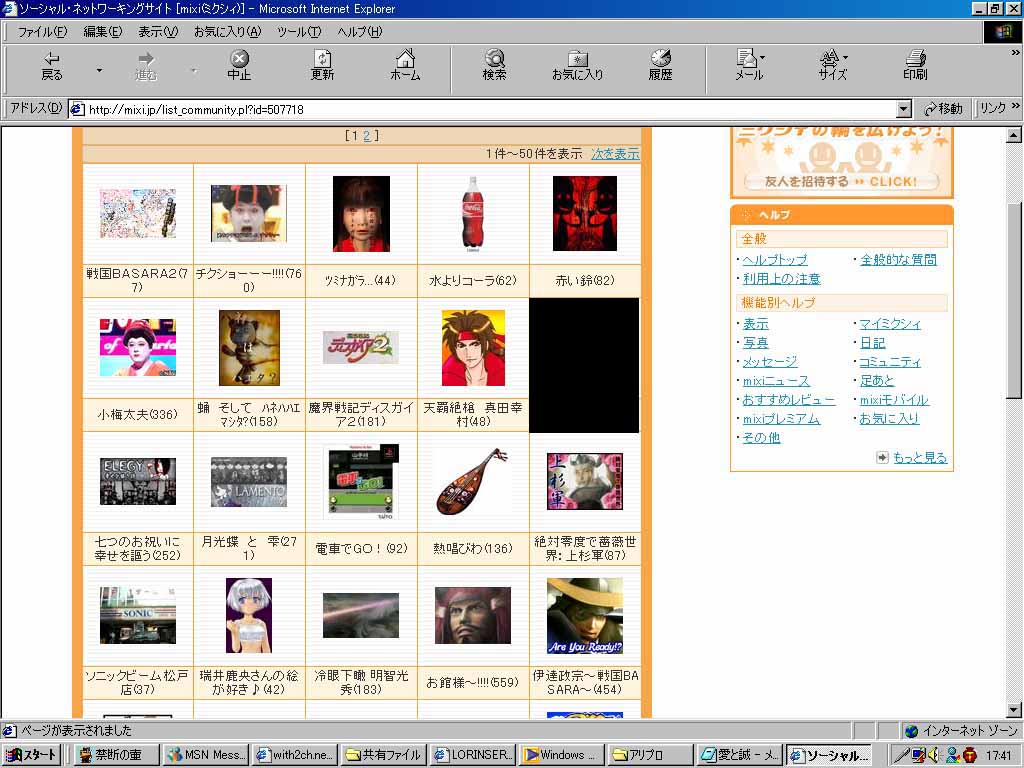This screenshot has height=768, width=1024.
Task: Open the ヘルプトップ help link
Action: point(775,260)
